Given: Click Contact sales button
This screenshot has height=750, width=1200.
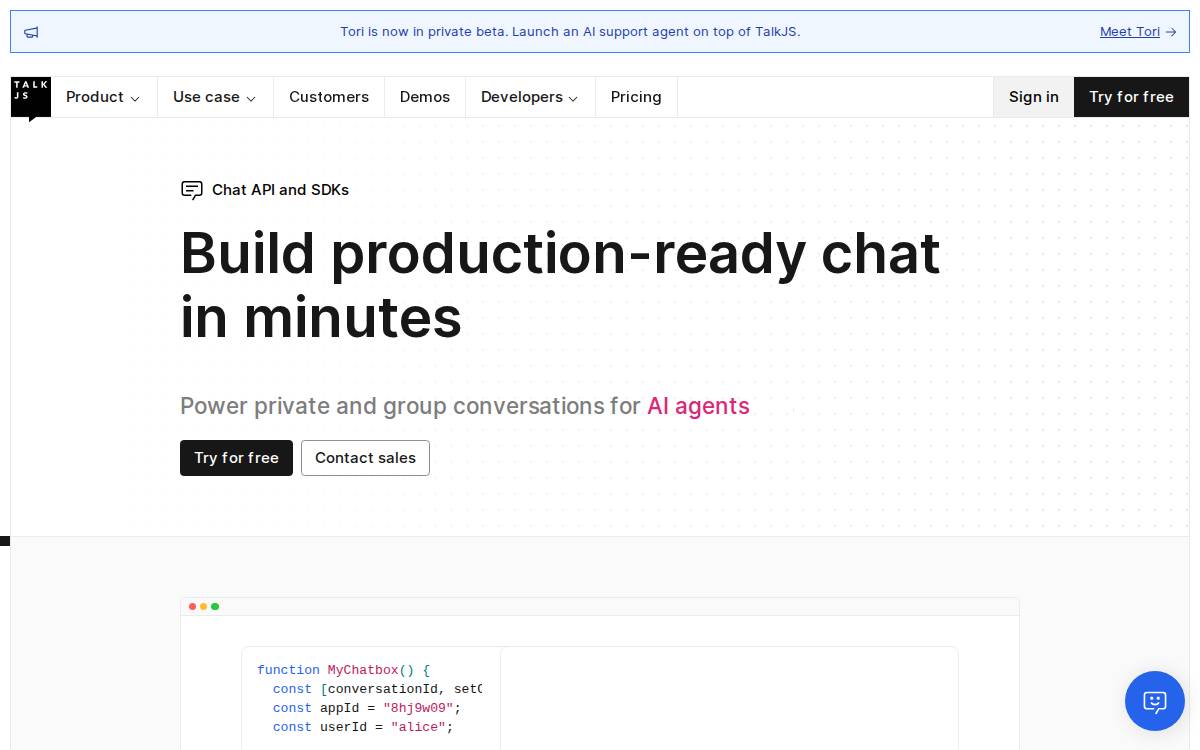Looking at the screenshot, I should pyautogui.click(x=365, y=458).
